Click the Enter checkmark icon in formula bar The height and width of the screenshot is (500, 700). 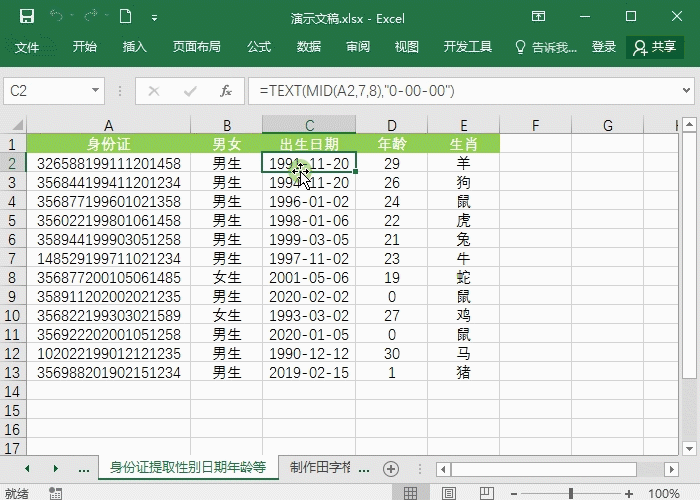190,91
